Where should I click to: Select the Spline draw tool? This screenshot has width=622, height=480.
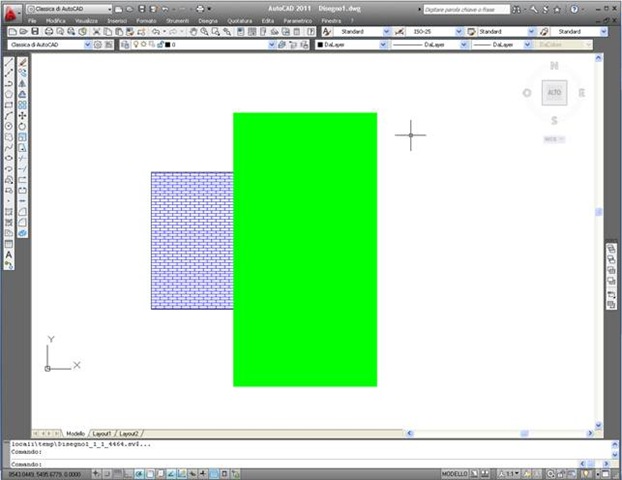[9, 148]
